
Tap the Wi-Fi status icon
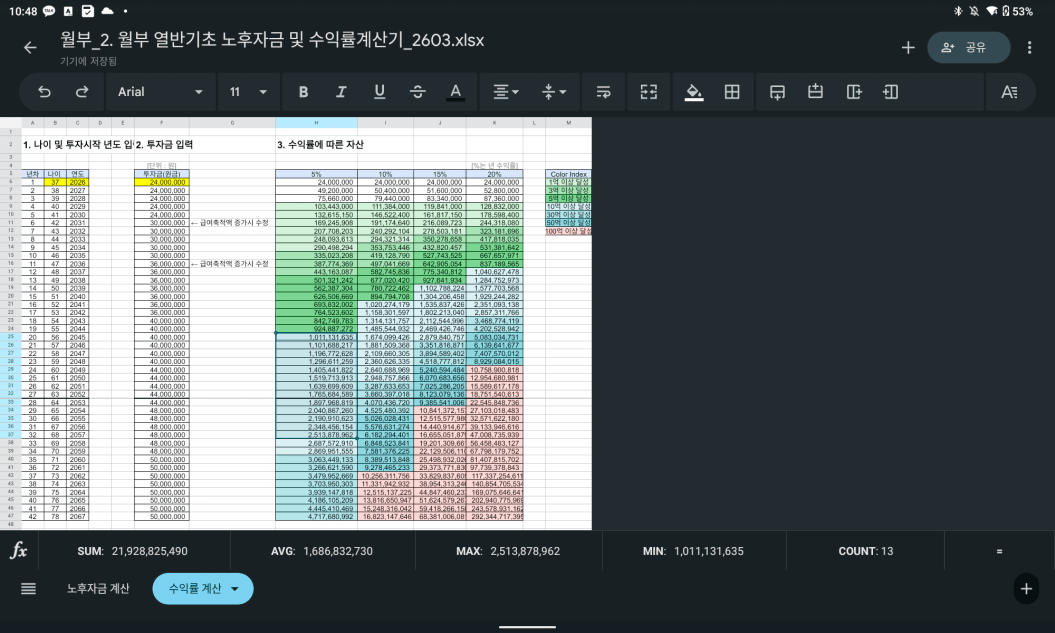pyautogui.click(x=992, y=11)
